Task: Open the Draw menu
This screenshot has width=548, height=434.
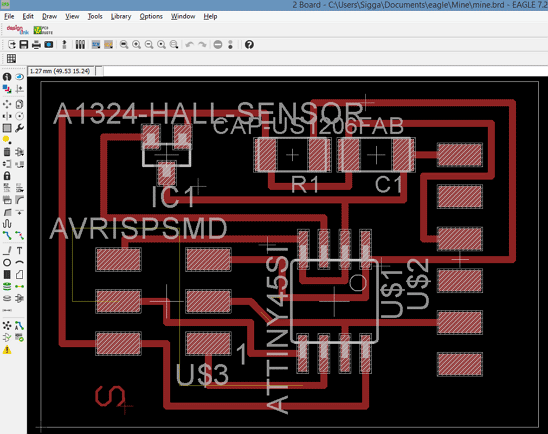Action: [49, 16]
